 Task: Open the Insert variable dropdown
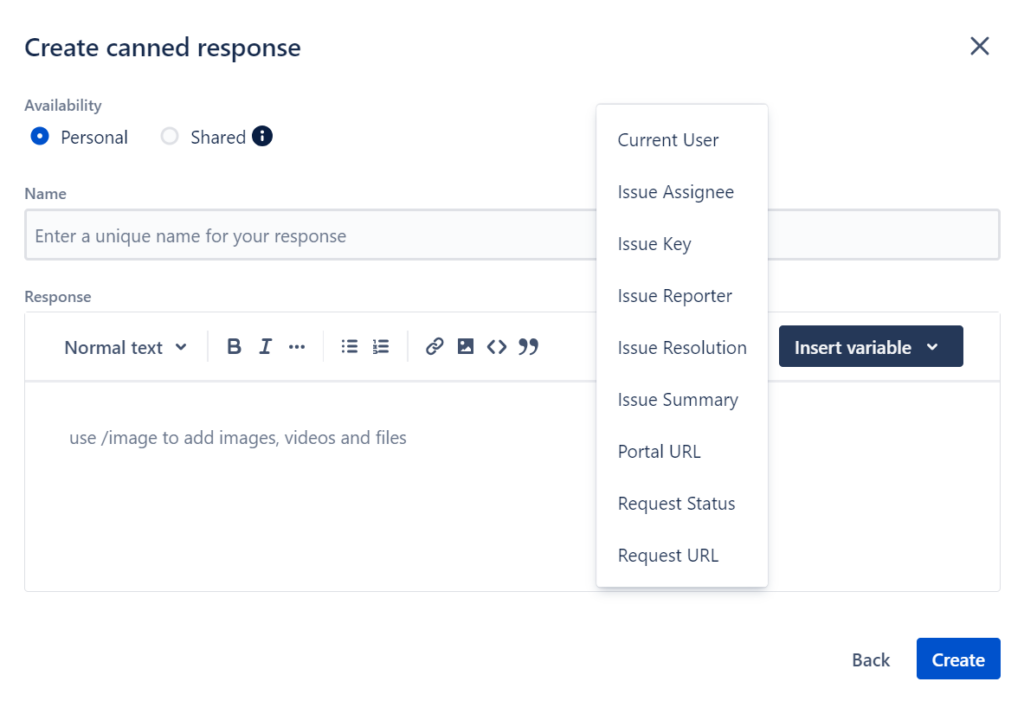point(871,346)
